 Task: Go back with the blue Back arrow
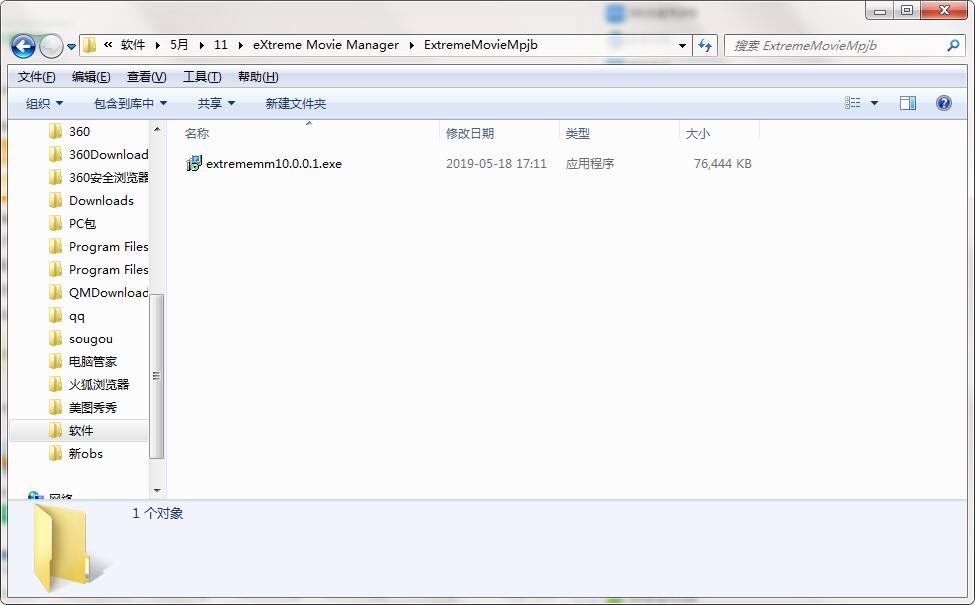point(23,46)
